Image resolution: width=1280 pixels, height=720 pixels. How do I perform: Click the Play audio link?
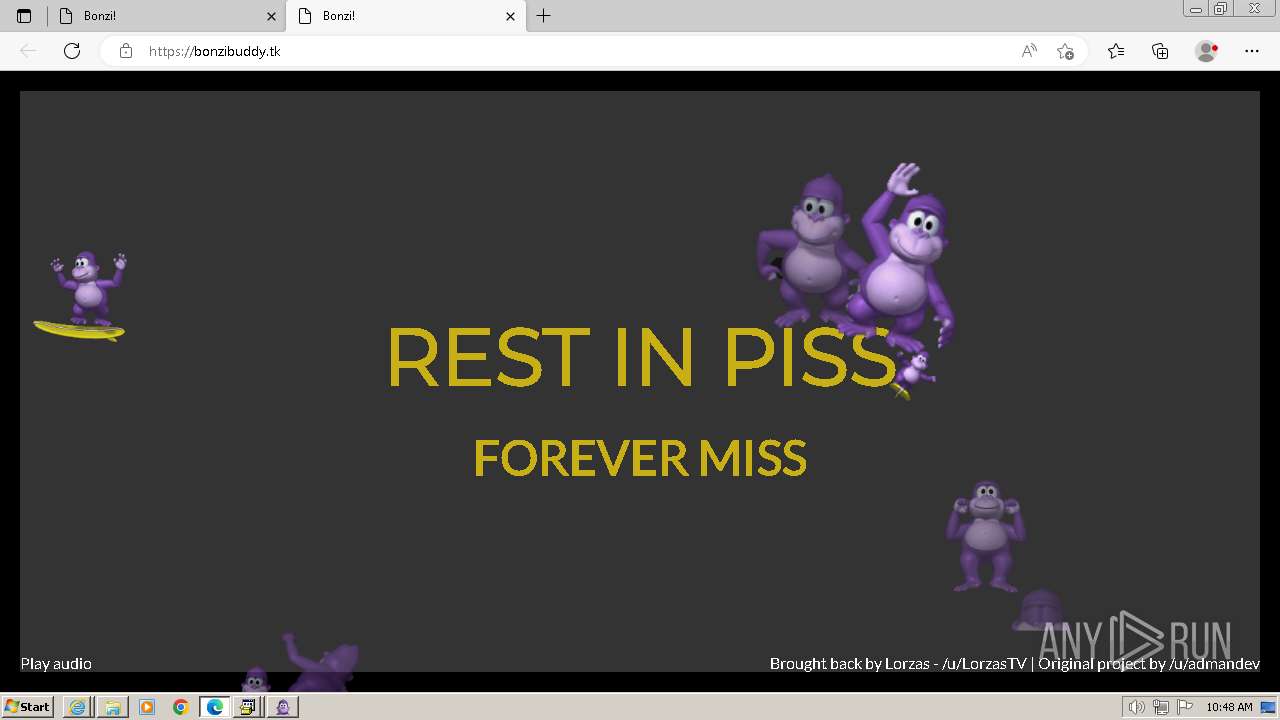pyautogui.click(x=56, y=664)
